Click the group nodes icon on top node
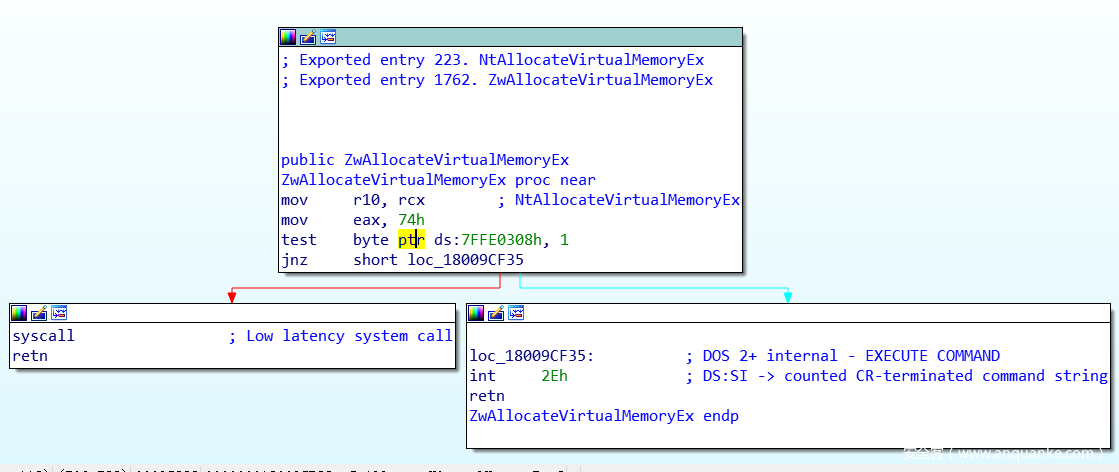Screen dimensions: 1119x472 [x=328, y=37]
